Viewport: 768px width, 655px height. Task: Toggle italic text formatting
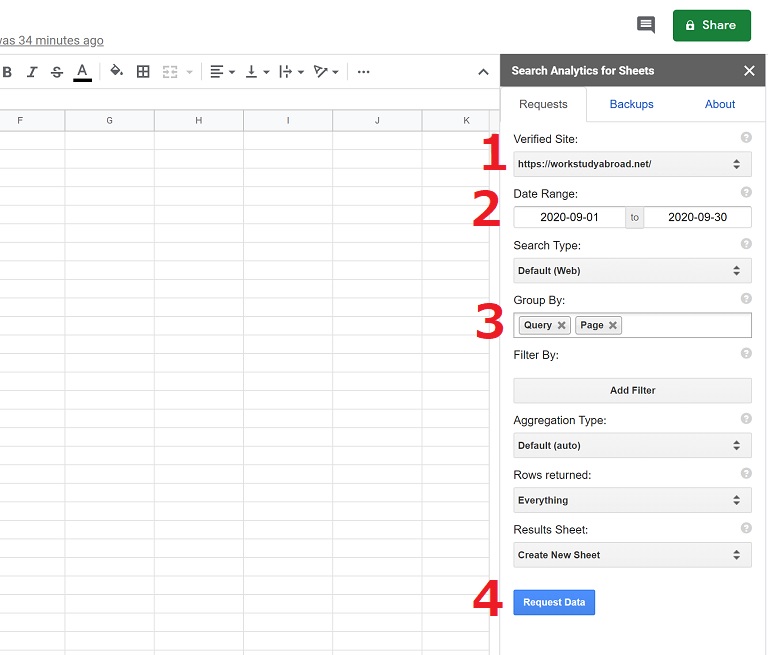pos(32,72)
